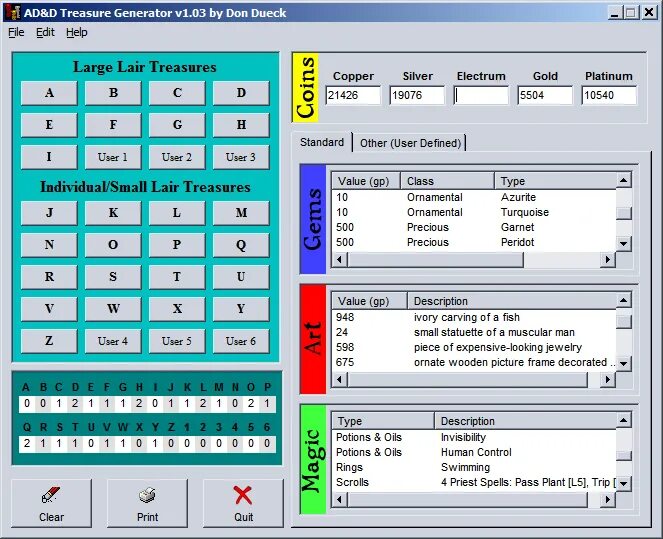663x539 pixels.
Task: Open the Edit menu
Action: (45, 33)
